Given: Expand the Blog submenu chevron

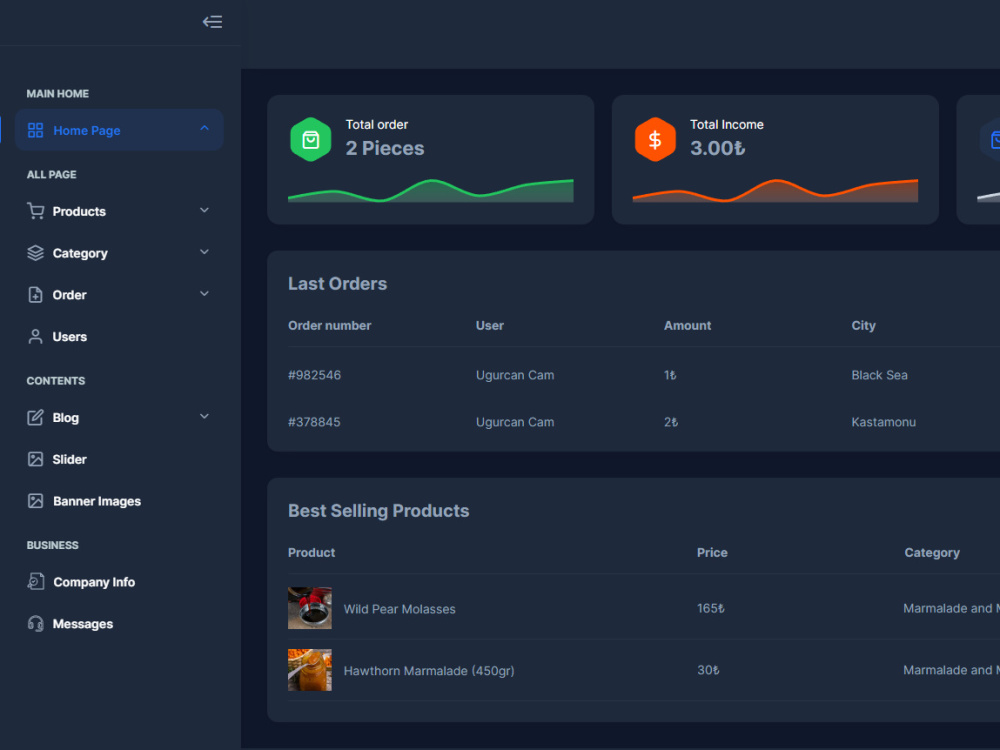Looking at the screenshot, I should 204,416.
